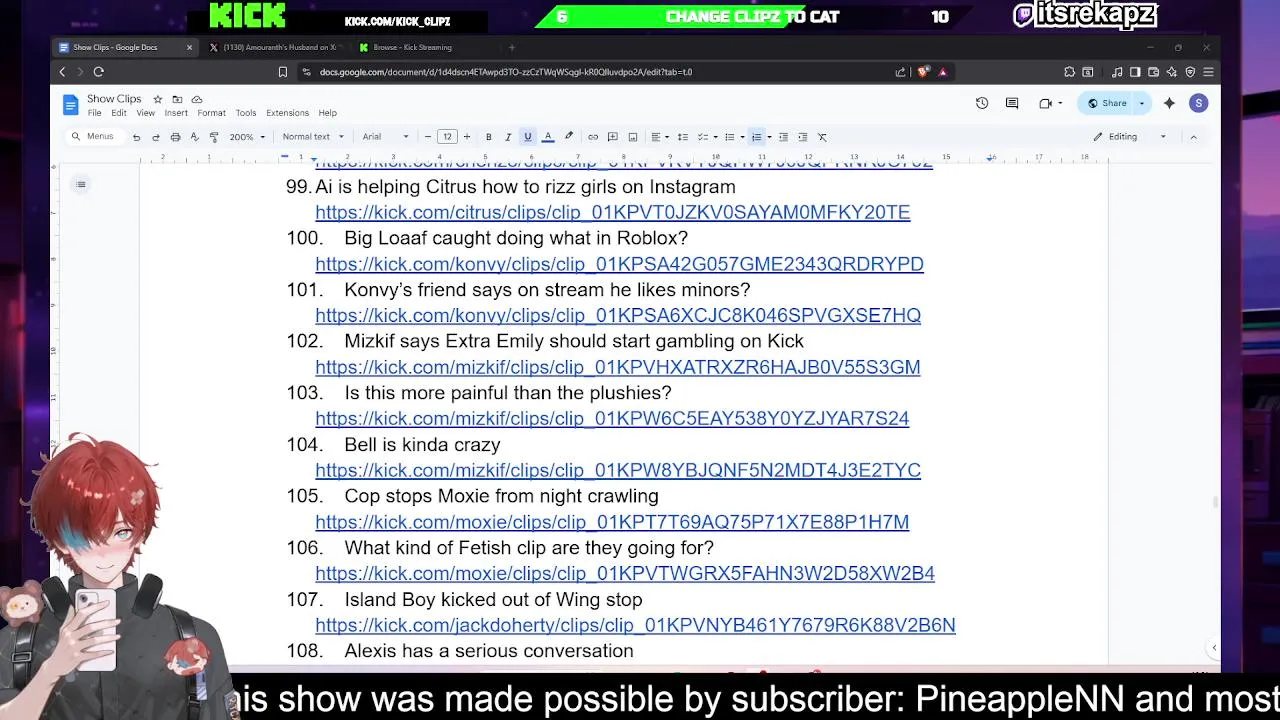This screenshot has width=1280, height=720.
Task: Click the Print icon
Action: (175, 137)
